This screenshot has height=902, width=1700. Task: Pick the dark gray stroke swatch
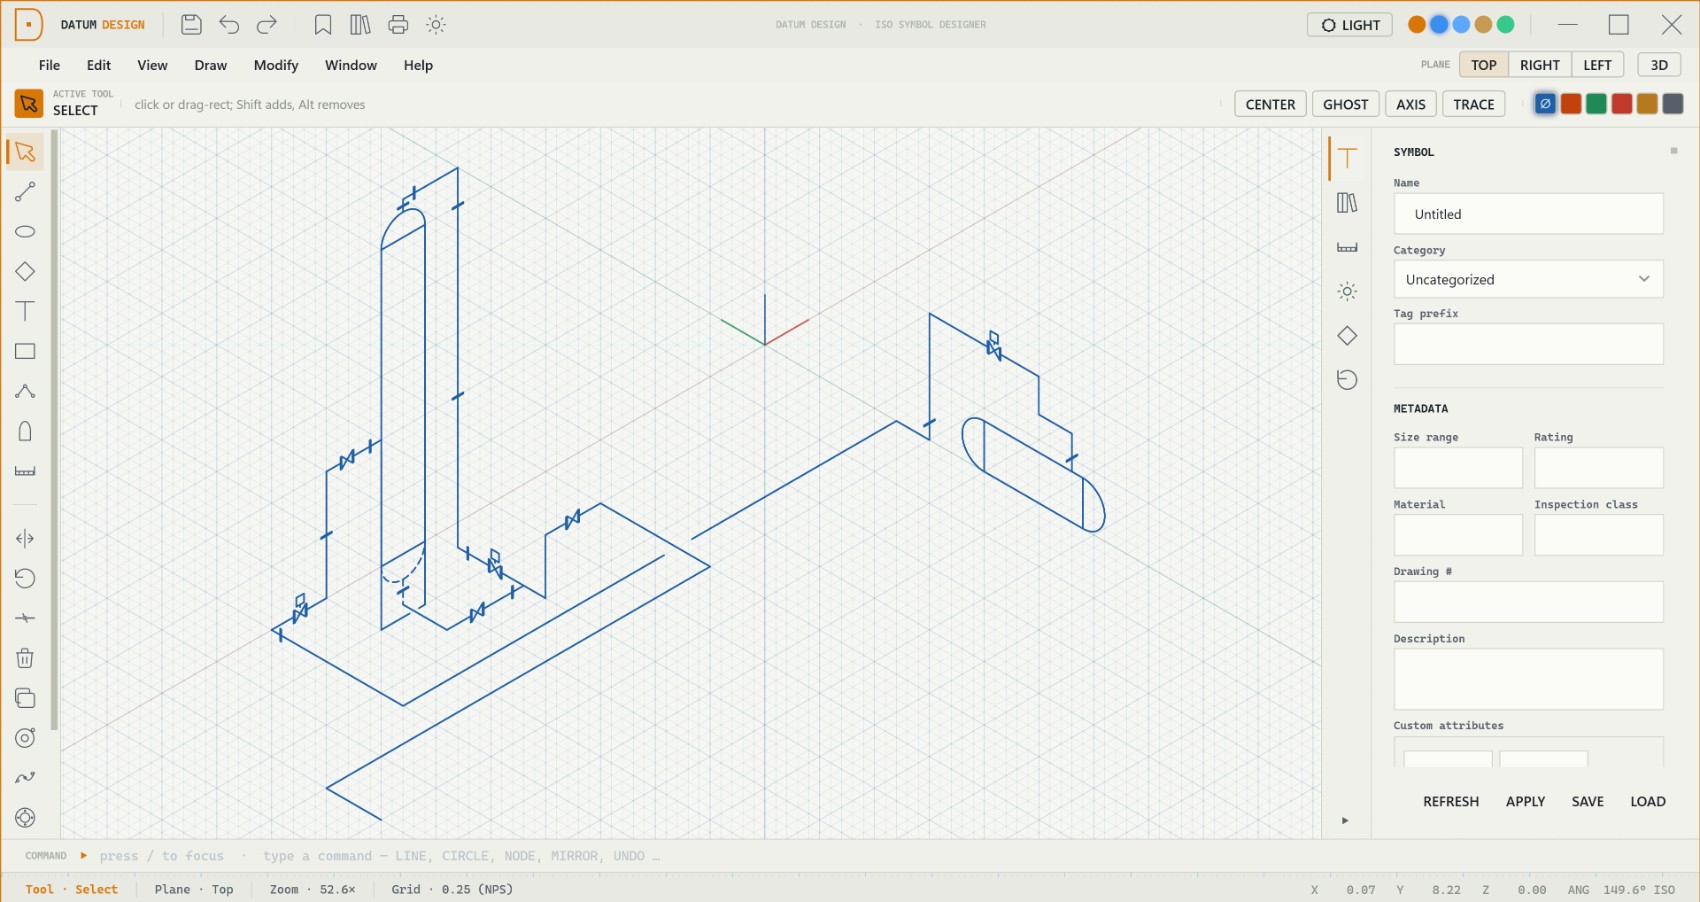click(x=1673, y=104)
